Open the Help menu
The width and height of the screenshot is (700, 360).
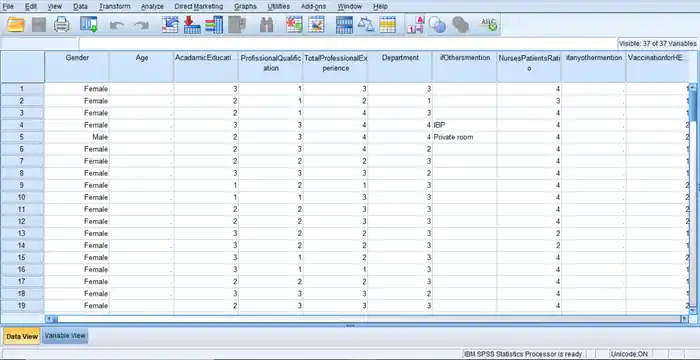[380, 7]
